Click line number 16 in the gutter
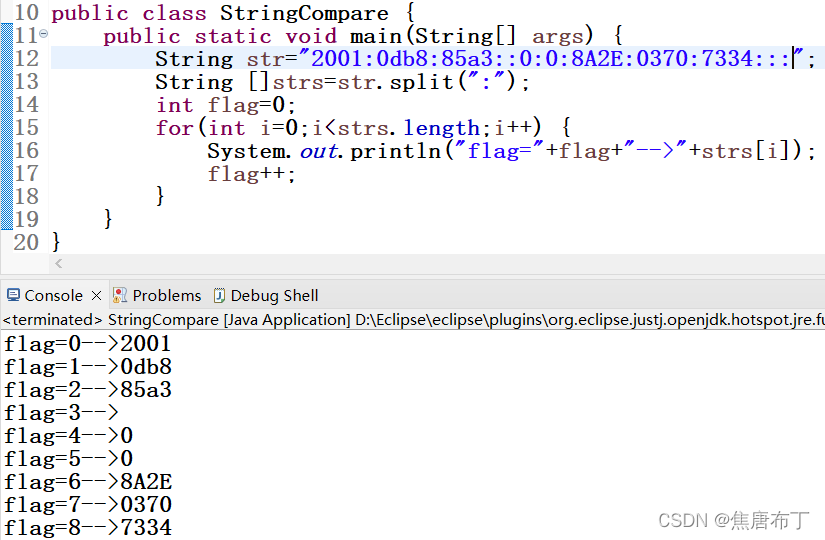This screenshot has width=825, height=540. 26,151
